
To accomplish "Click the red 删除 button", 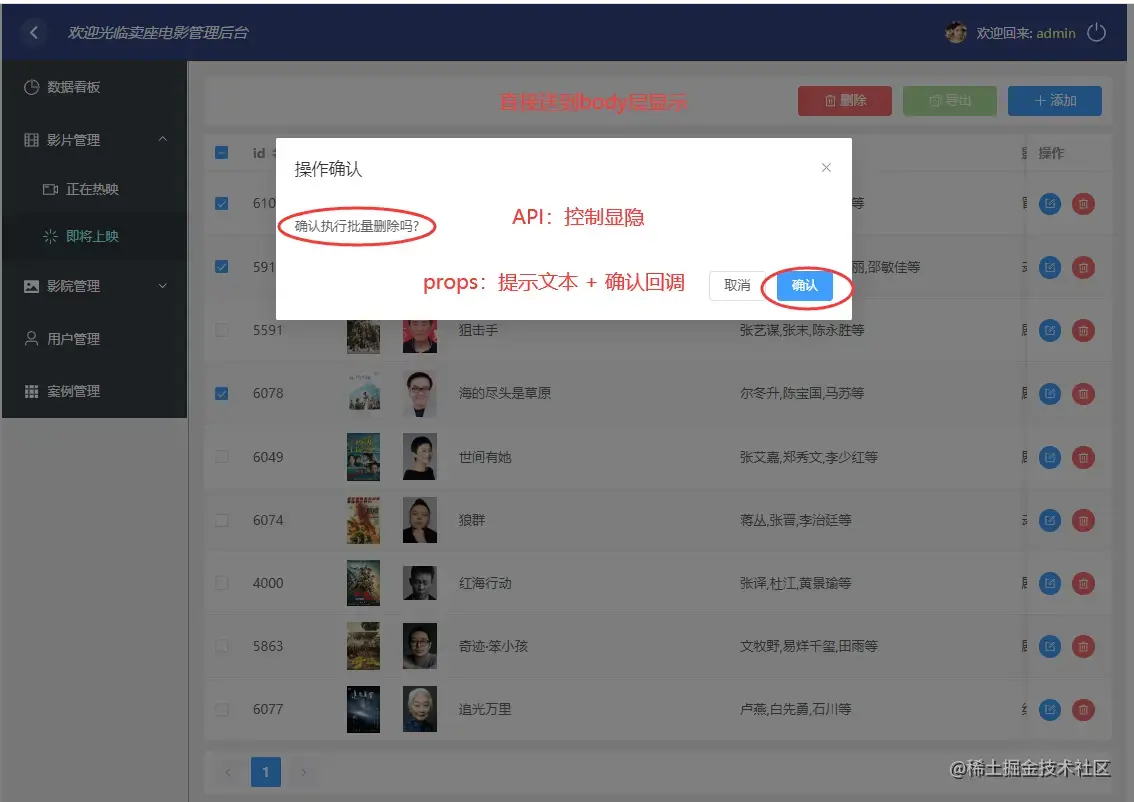I will pyautogui.click(x=845, y=101).
